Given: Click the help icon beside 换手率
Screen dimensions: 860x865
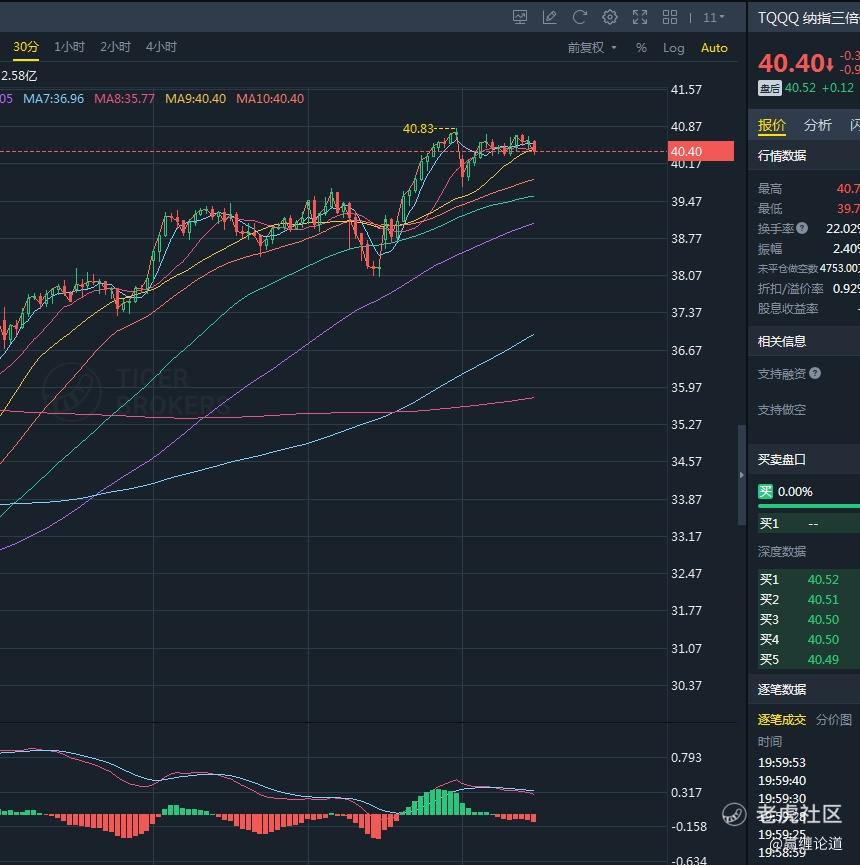Looking at the screenshot, I should (x=802, y=228).
